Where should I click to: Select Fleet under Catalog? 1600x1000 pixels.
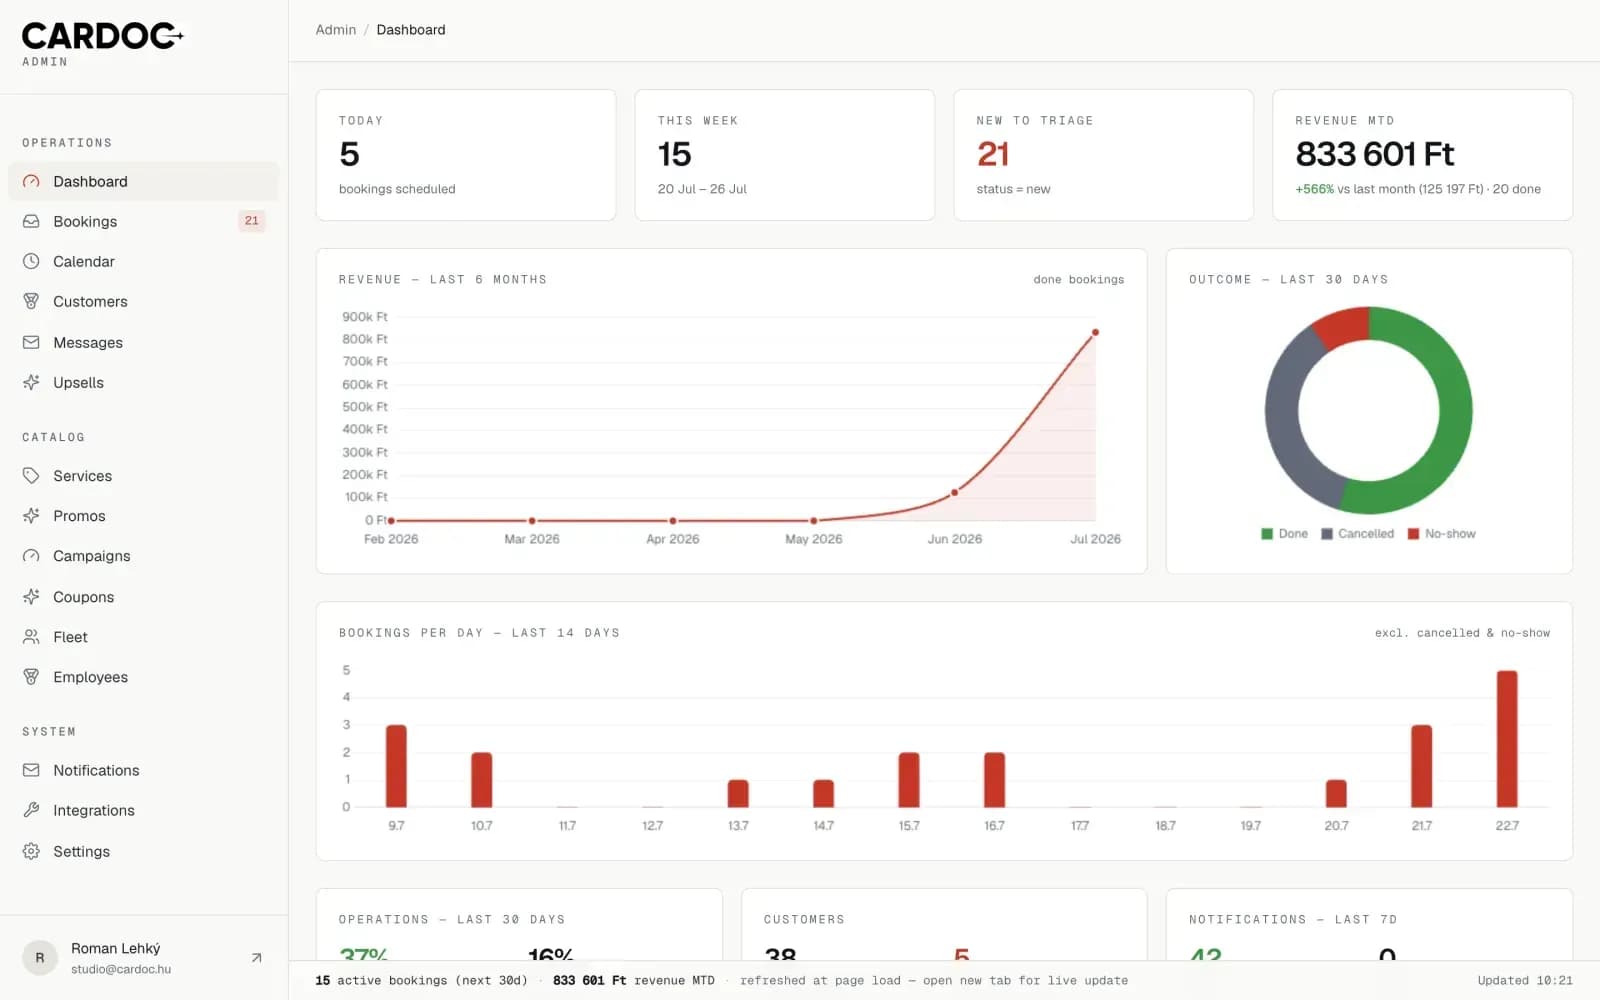point(70,637)
